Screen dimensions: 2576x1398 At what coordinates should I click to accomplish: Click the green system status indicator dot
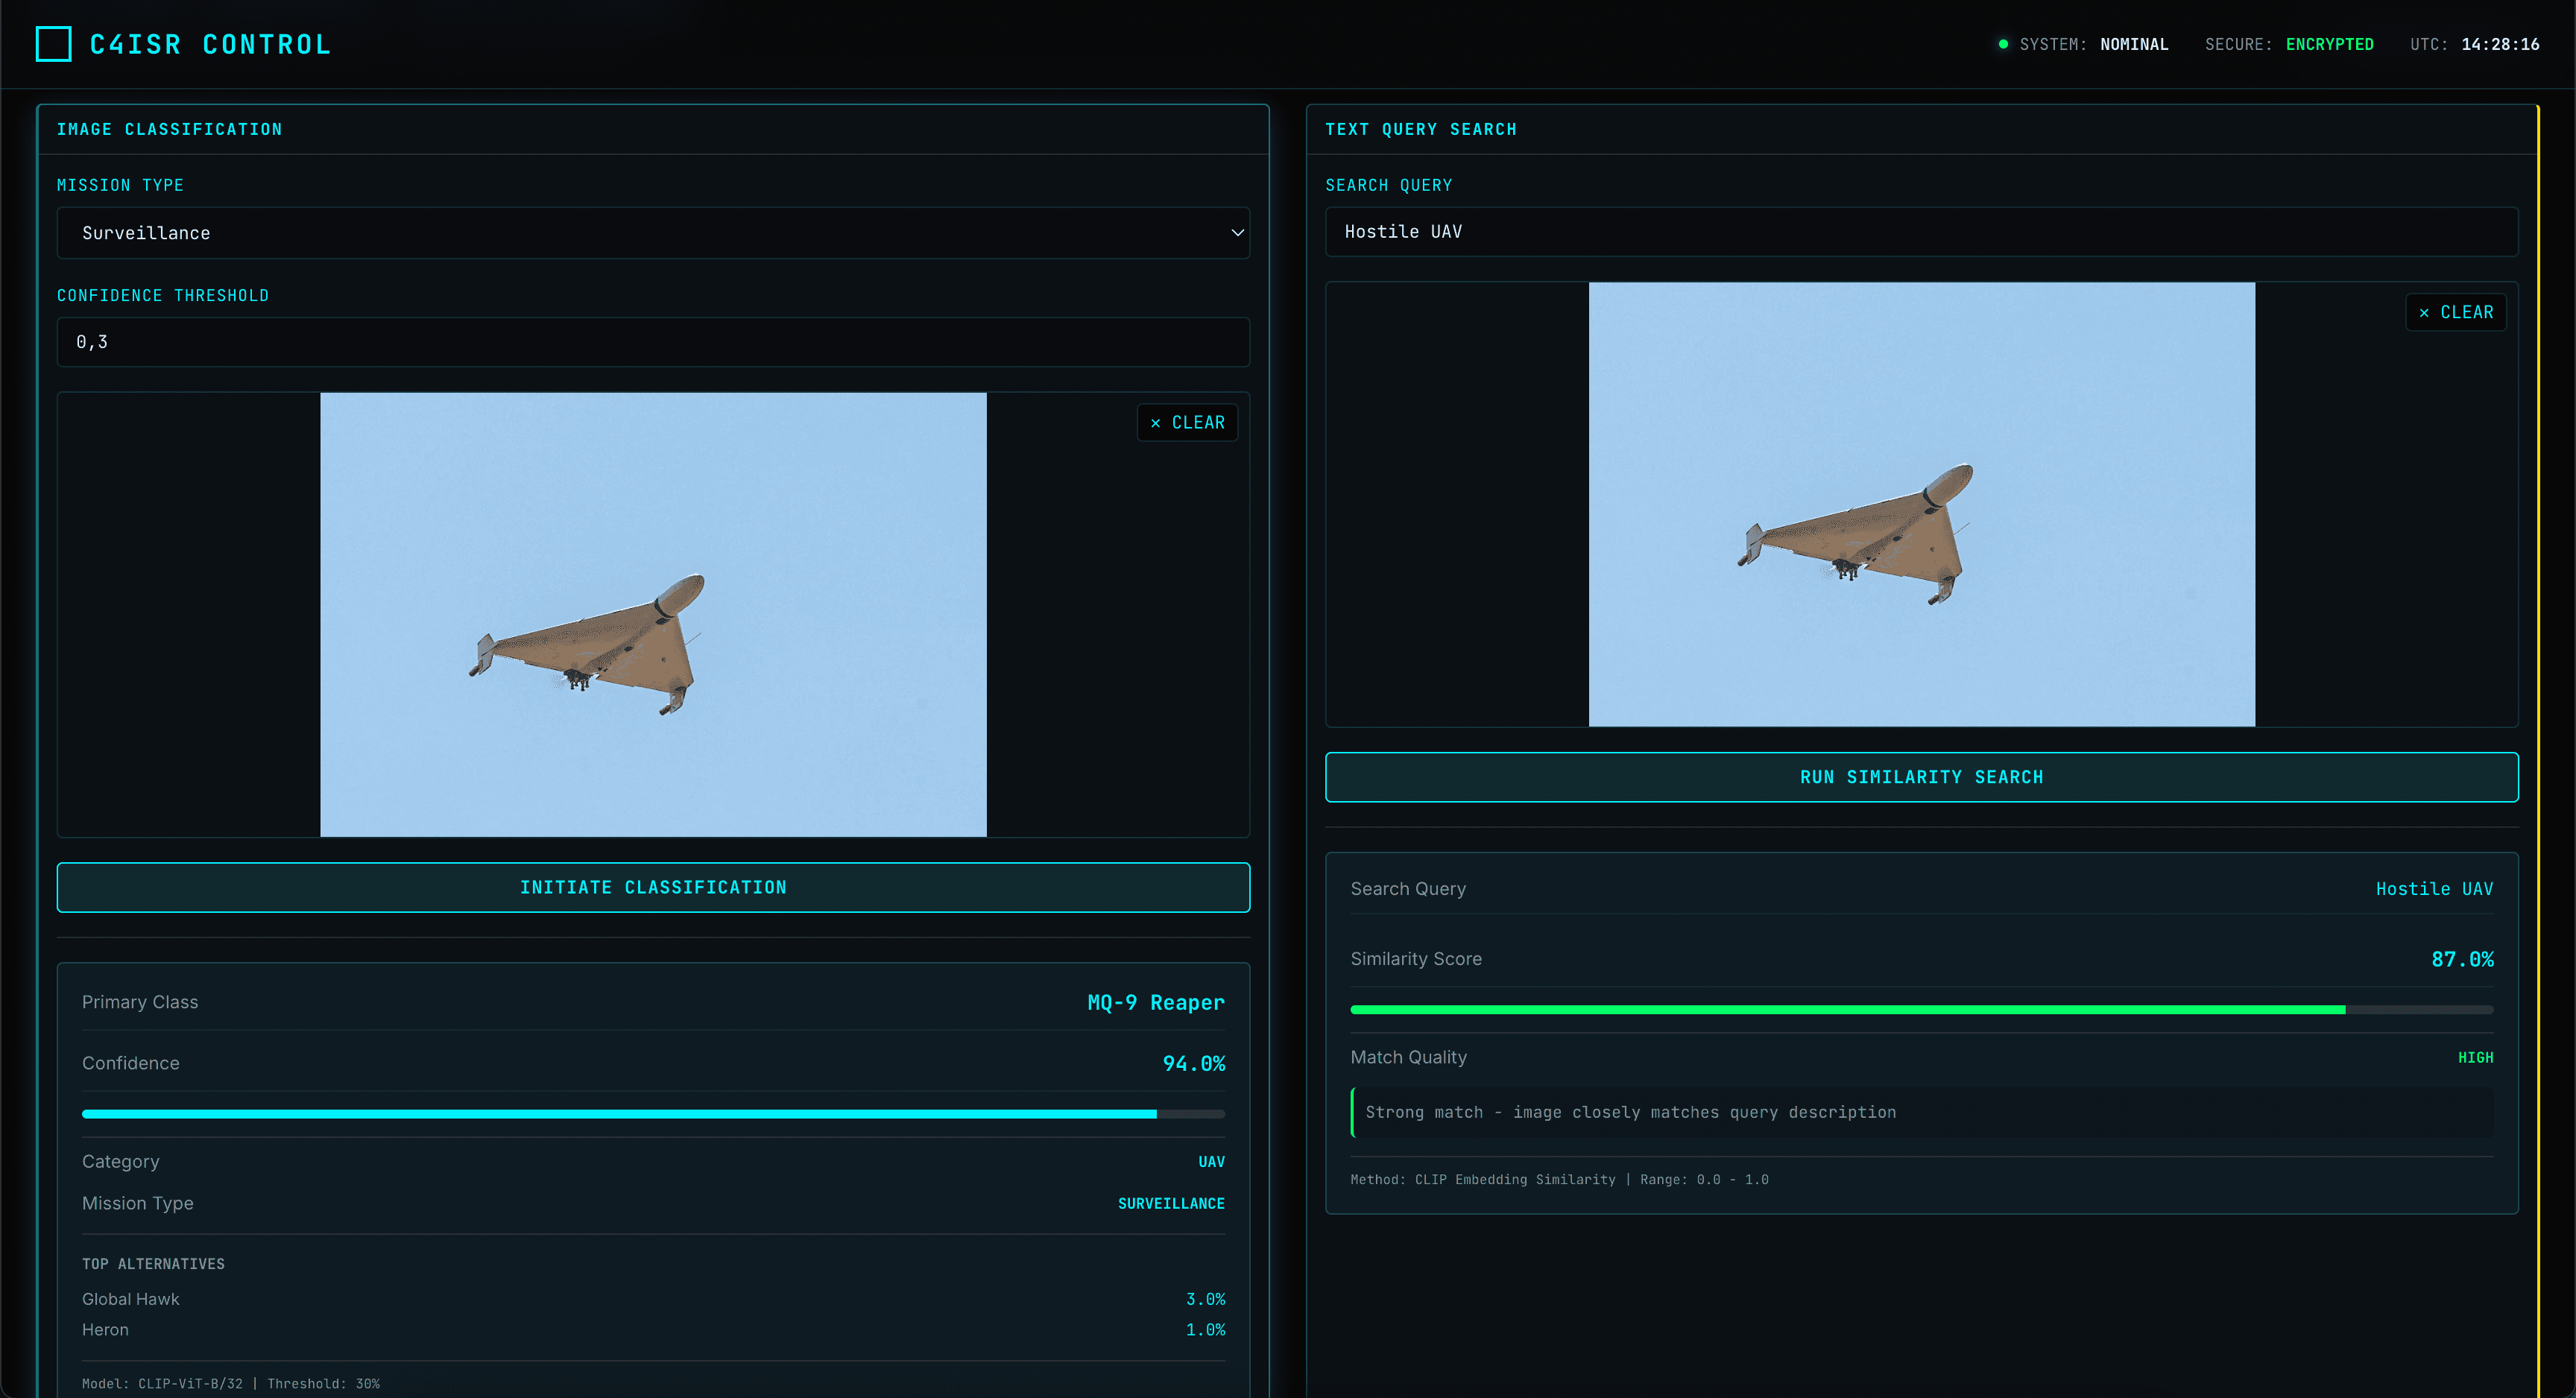point(2002,43)
